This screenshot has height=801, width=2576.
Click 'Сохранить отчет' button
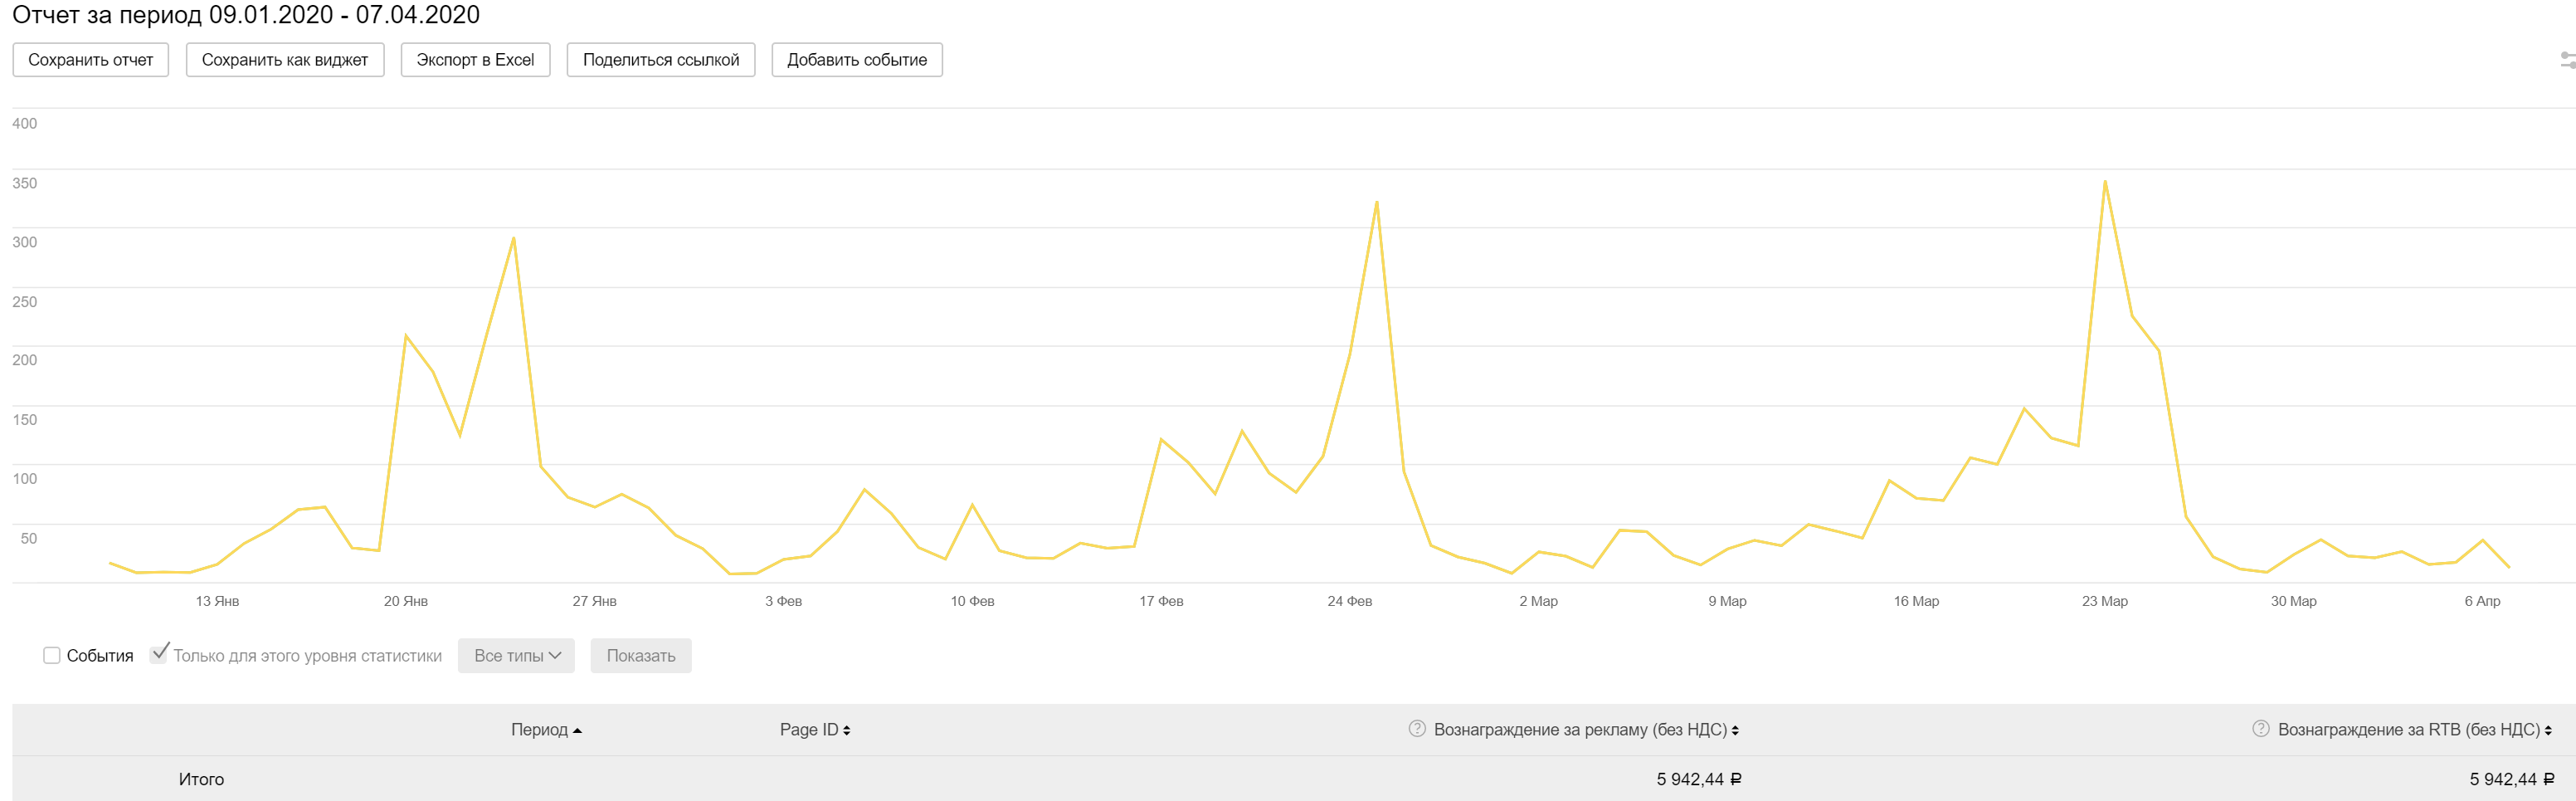click(91, 60)
